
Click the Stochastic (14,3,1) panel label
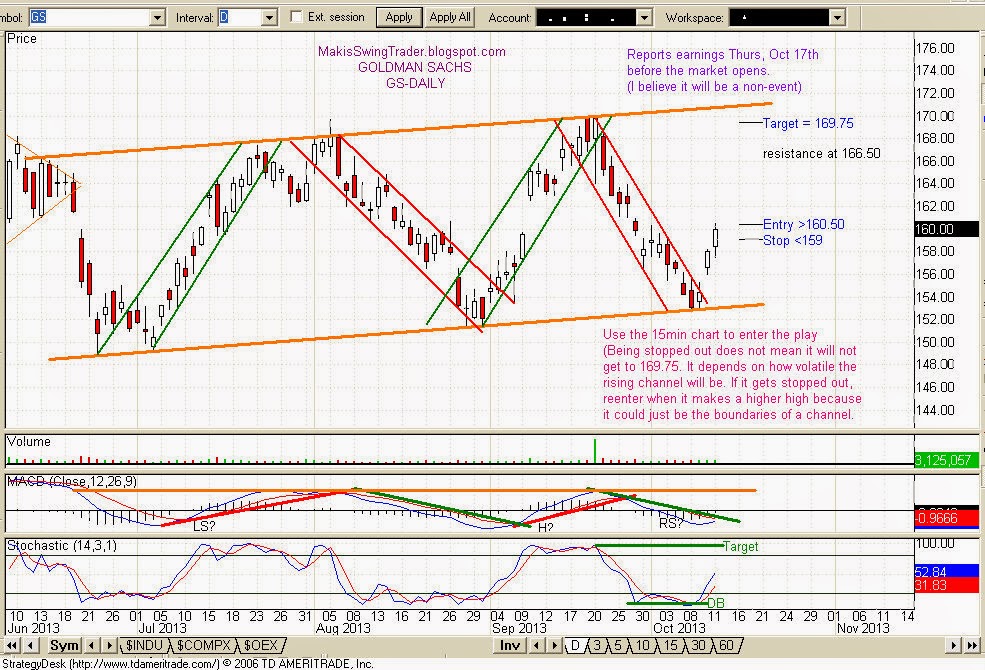coord(62,546)
